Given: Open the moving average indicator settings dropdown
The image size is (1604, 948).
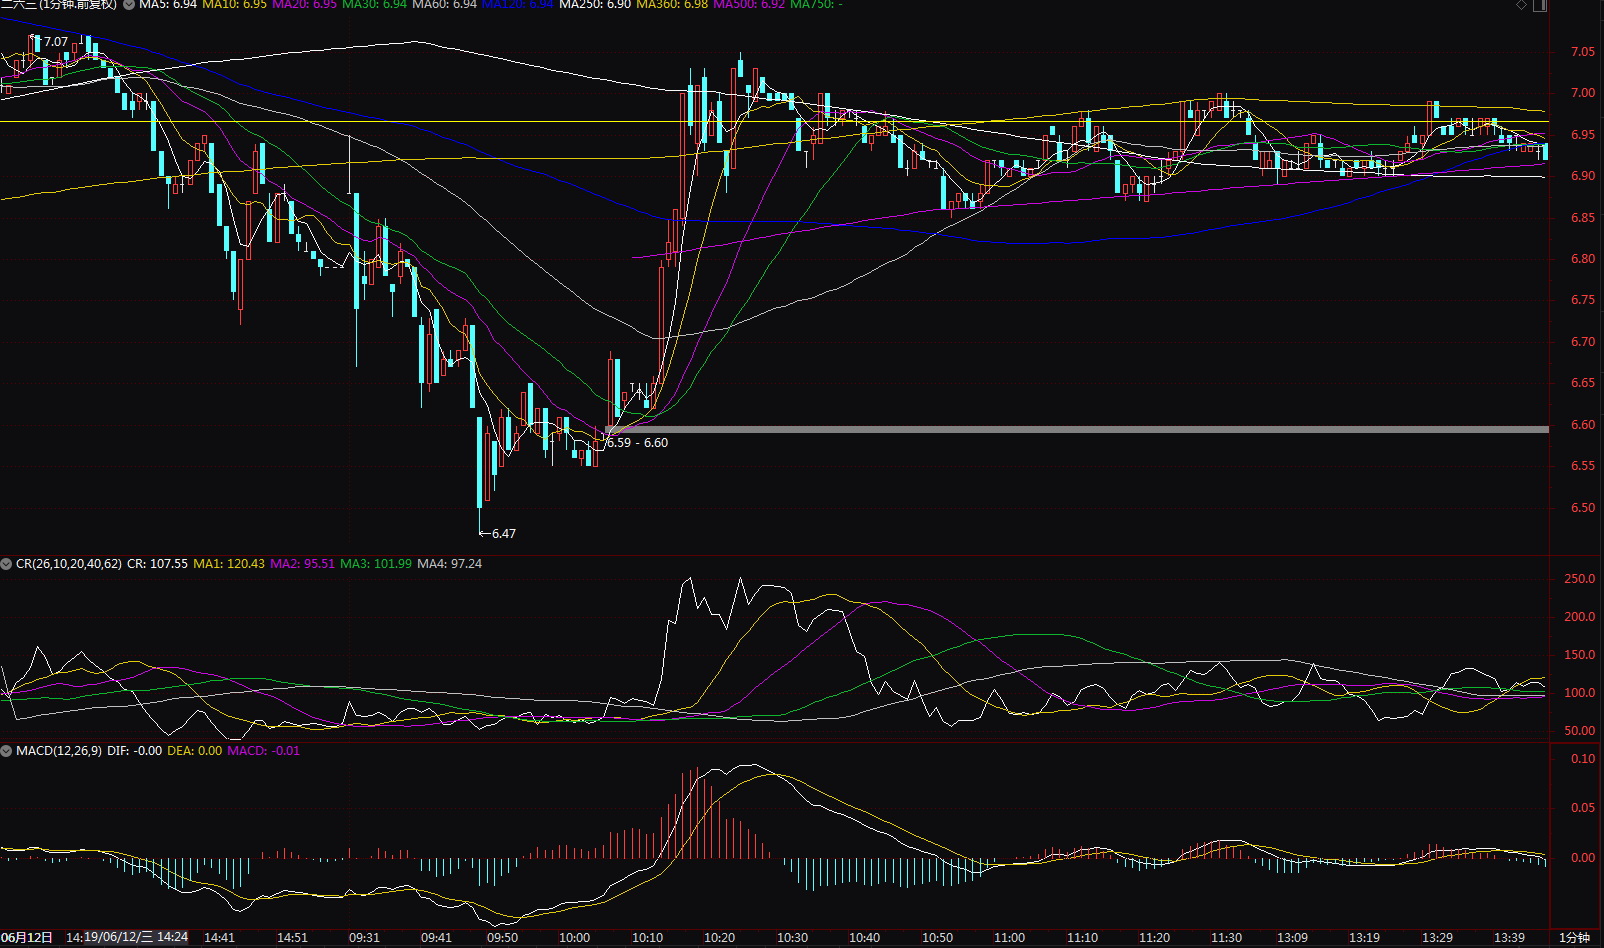Looking at the screenshot, I should click(129, 5).
